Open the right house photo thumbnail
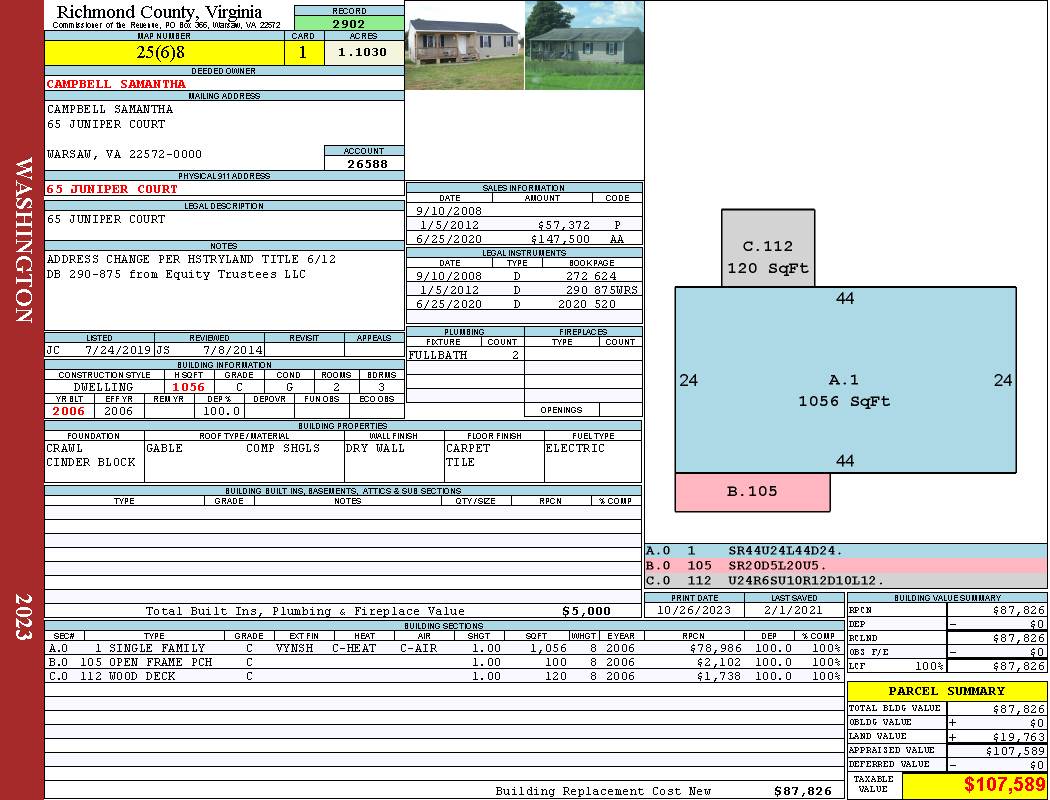This screenshot has width=1050, height=800. [x=585, y=45]
